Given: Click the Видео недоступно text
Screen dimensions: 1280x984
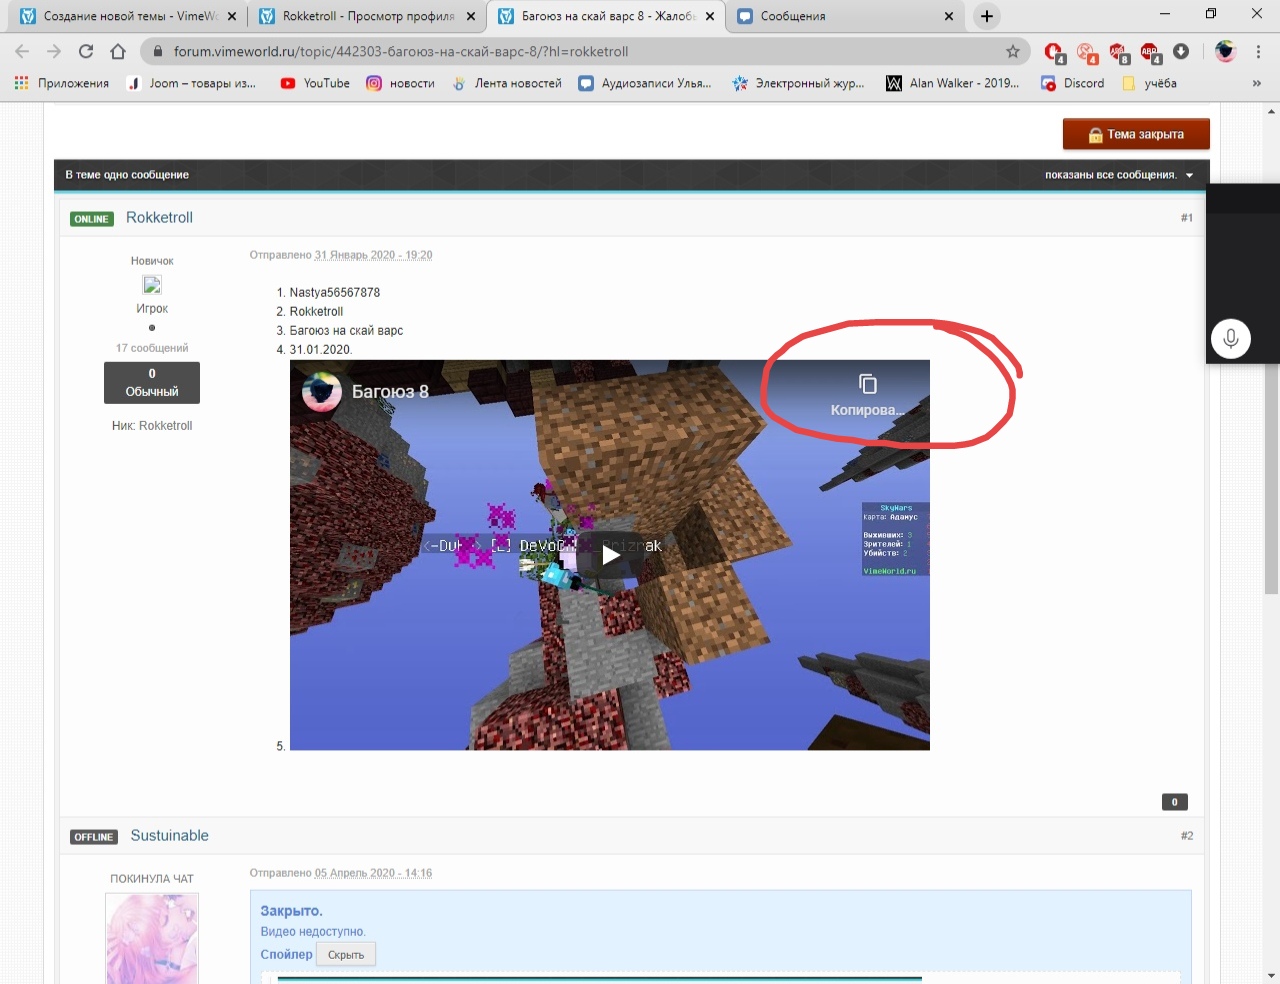Looking at the screenshot, I should click(x=313, y=931).
